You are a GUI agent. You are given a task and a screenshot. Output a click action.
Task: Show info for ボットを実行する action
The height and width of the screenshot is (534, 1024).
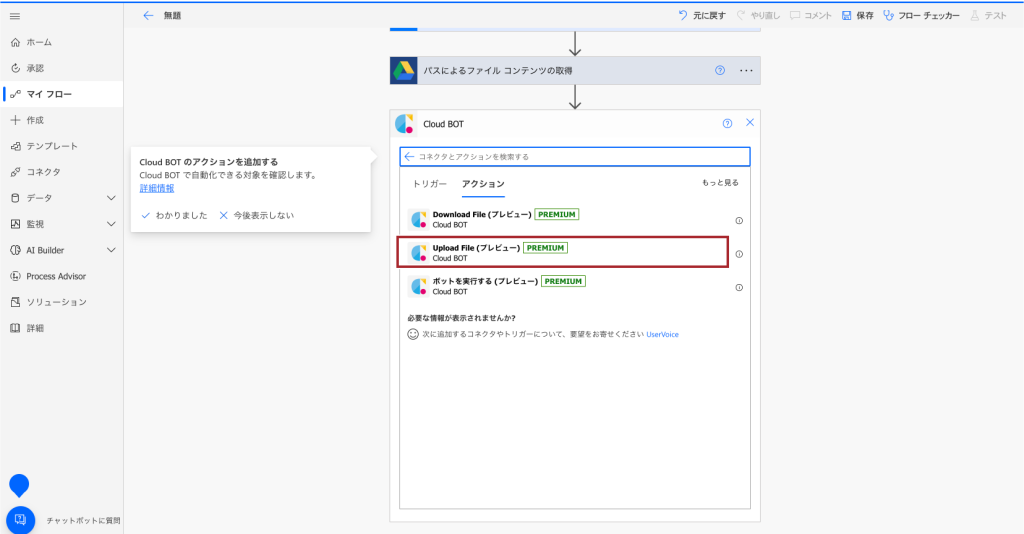pos(739,287)
